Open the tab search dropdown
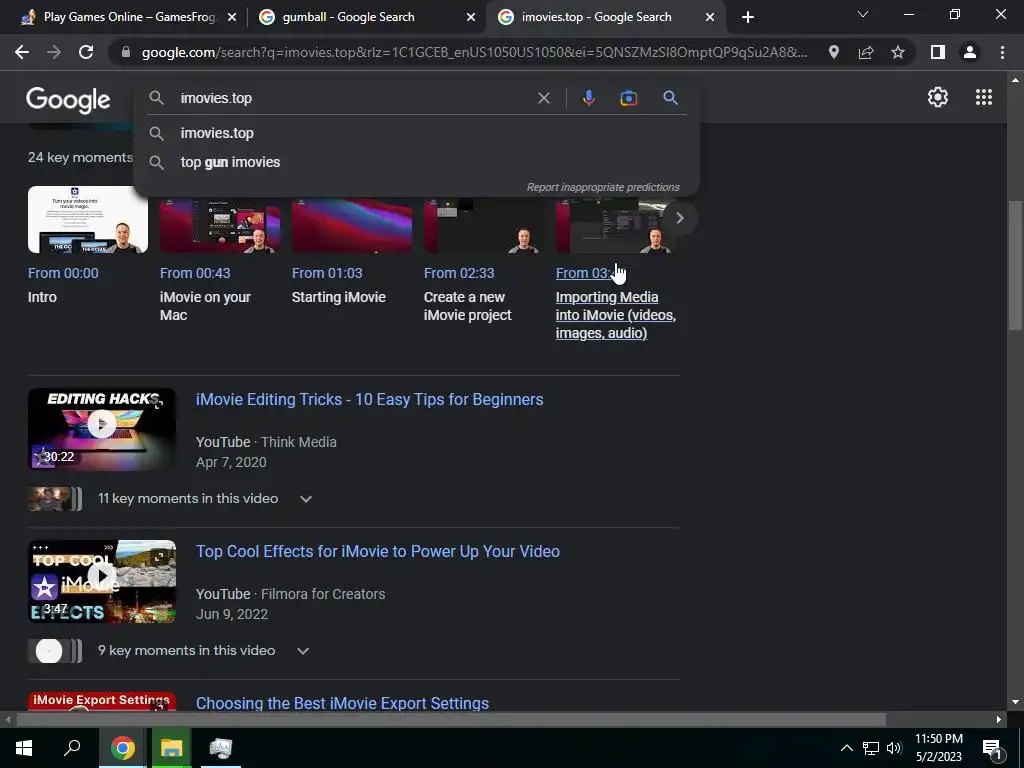Image resolution: width=1024 pixels, height=768 pixels. tap(863, 14)
